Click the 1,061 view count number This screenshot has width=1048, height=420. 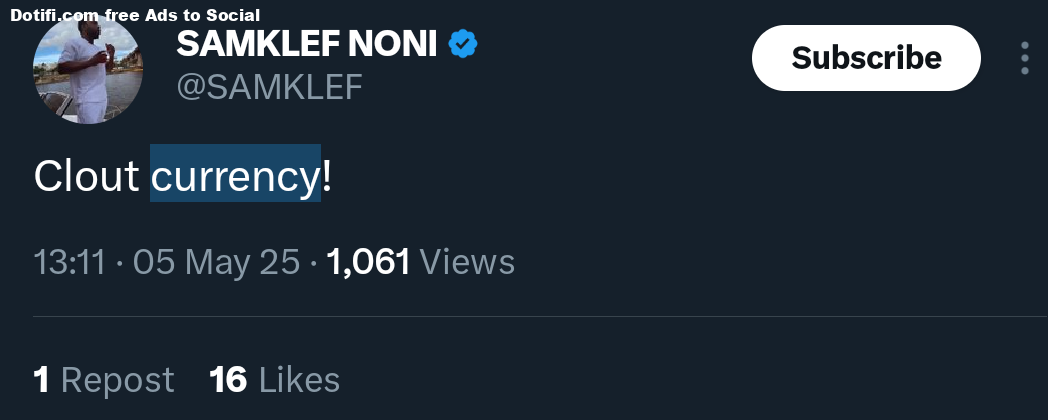368,262
